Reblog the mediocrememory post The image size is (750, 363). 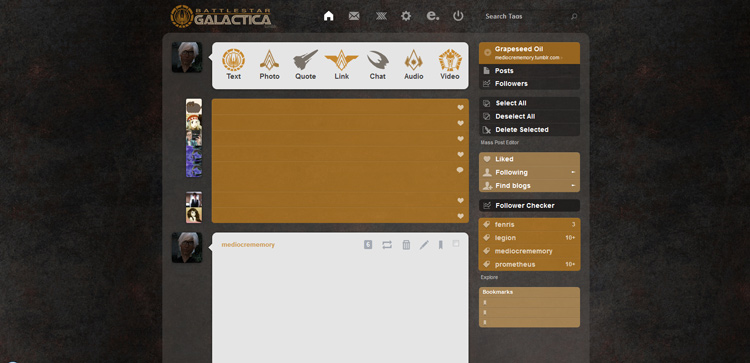pyautogui.click(x=387, y=245)
